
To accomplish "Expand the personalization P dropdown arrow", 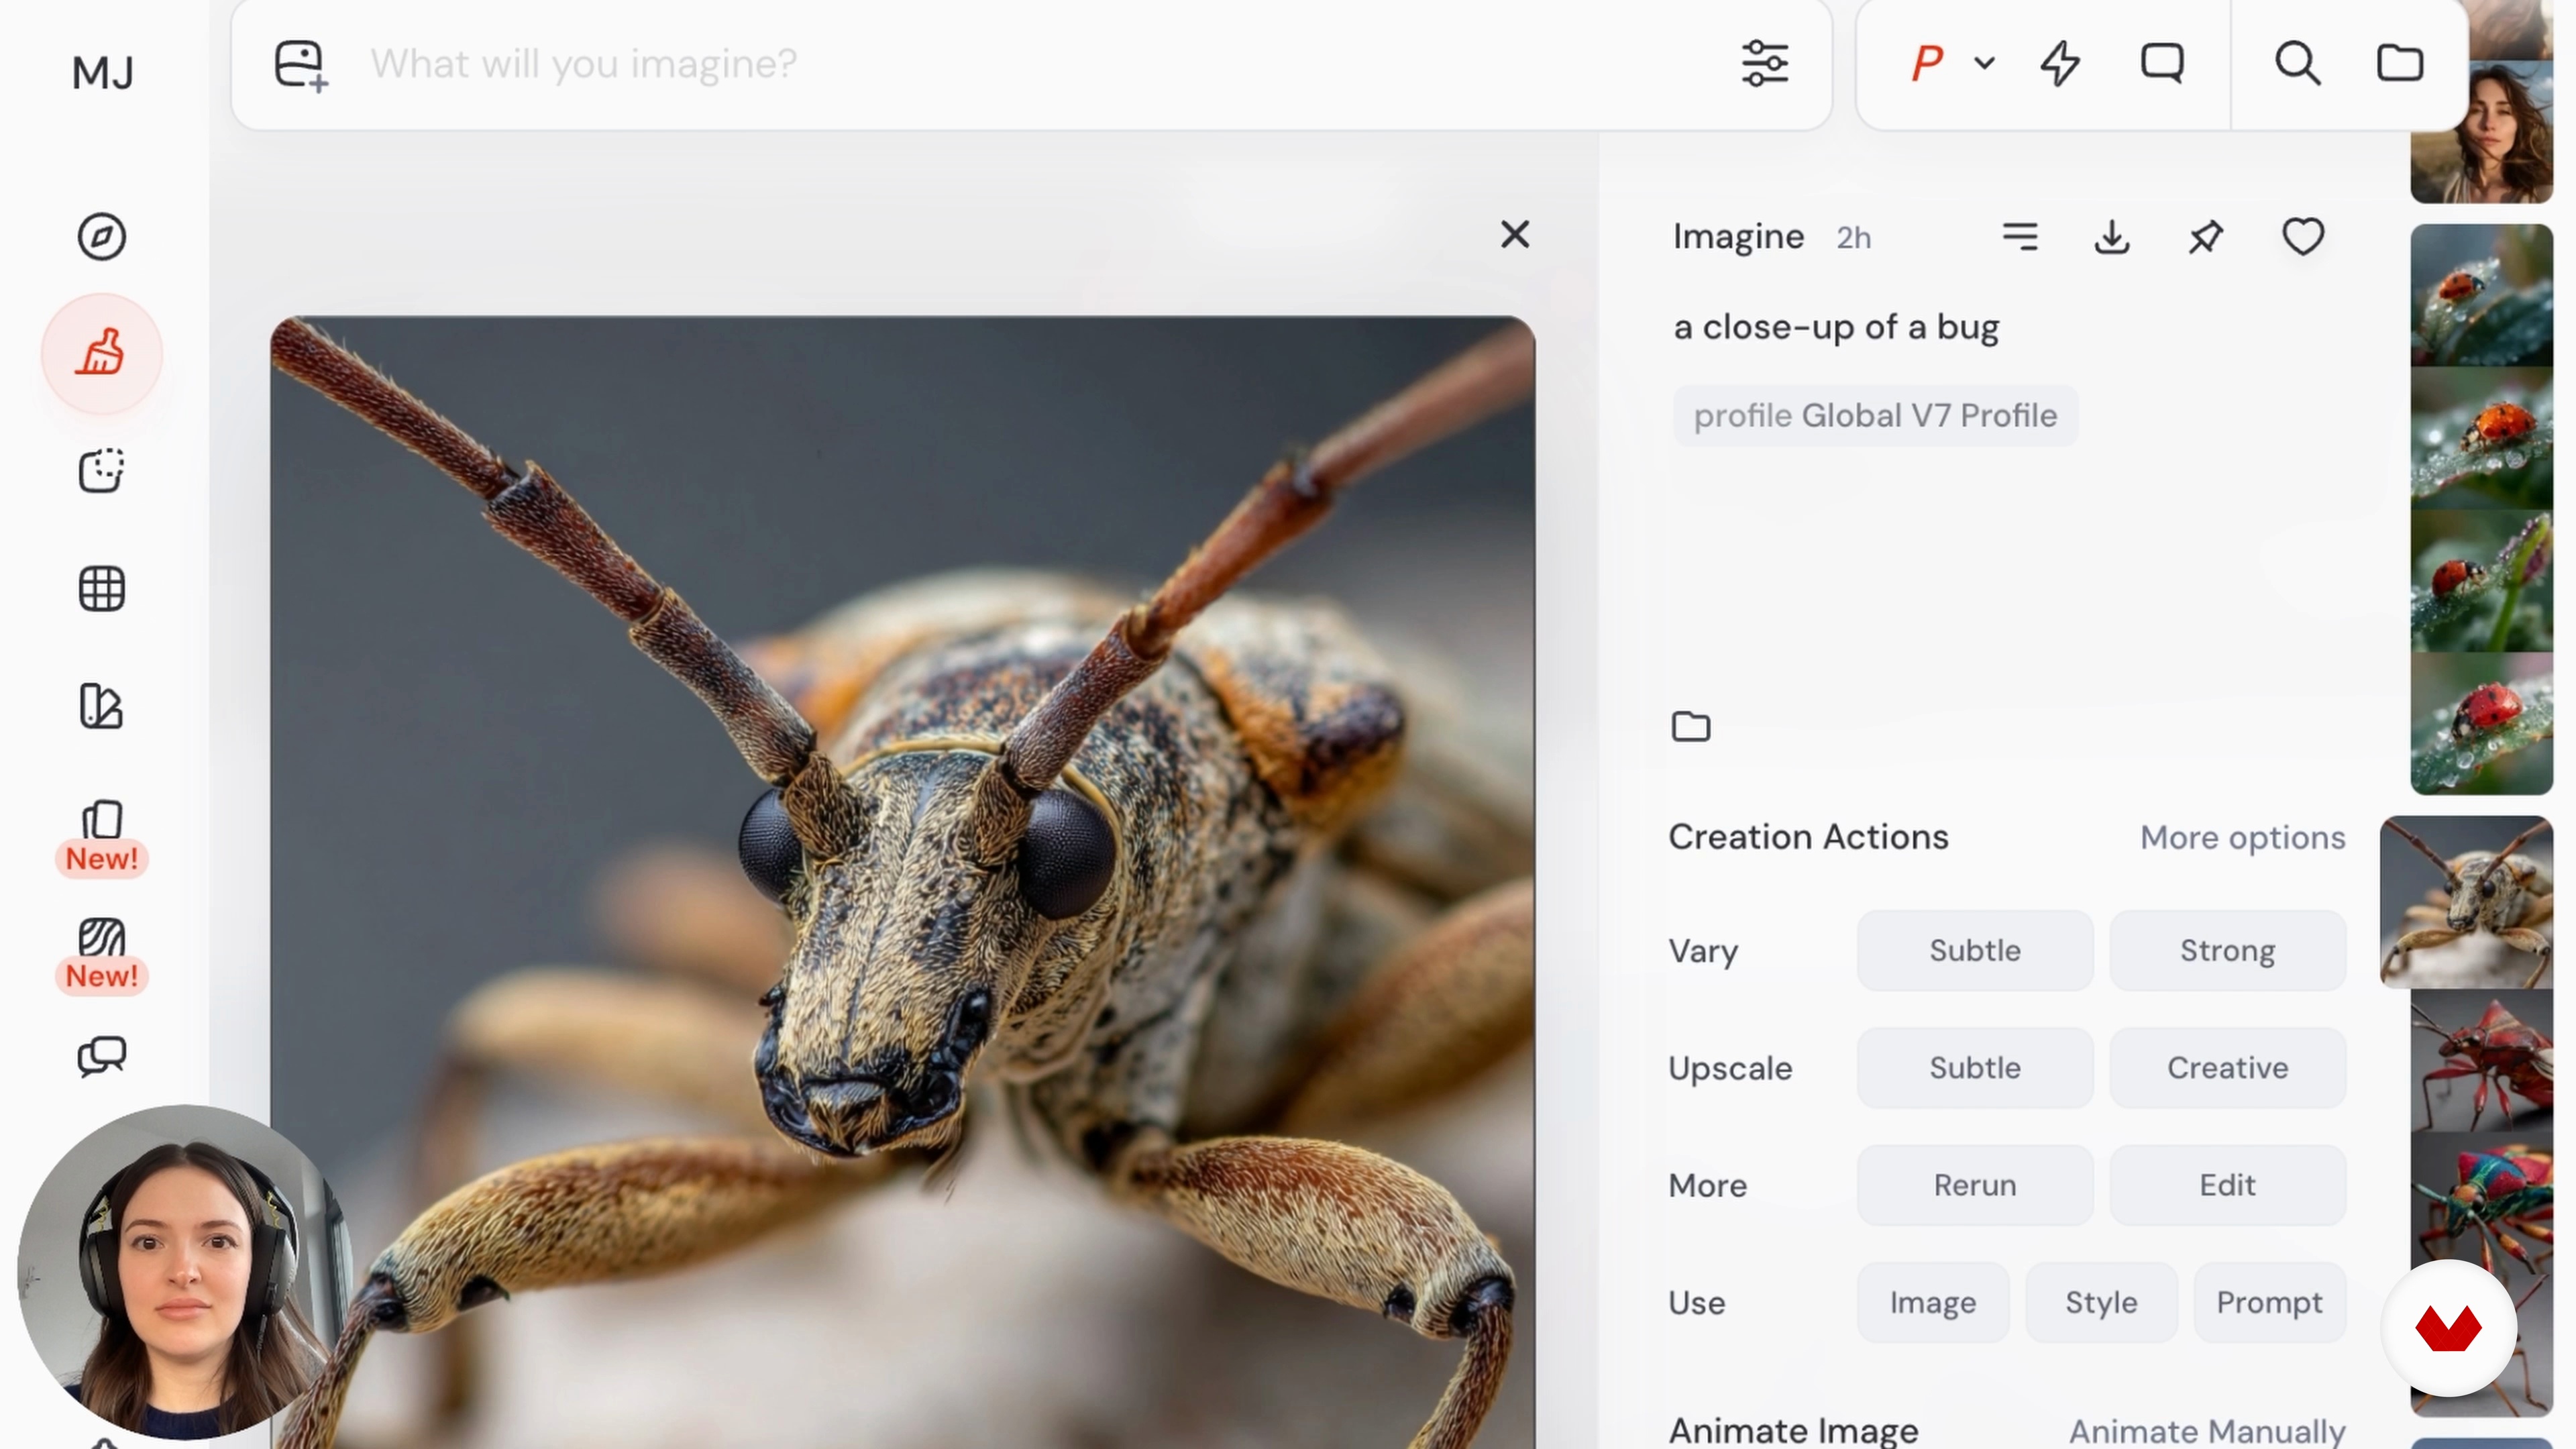I will point(1985,63).
